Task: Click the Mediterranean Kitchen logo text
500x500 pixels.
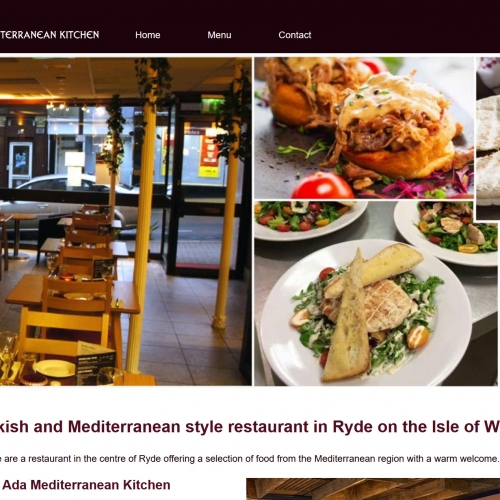Action: coord(49,35)
